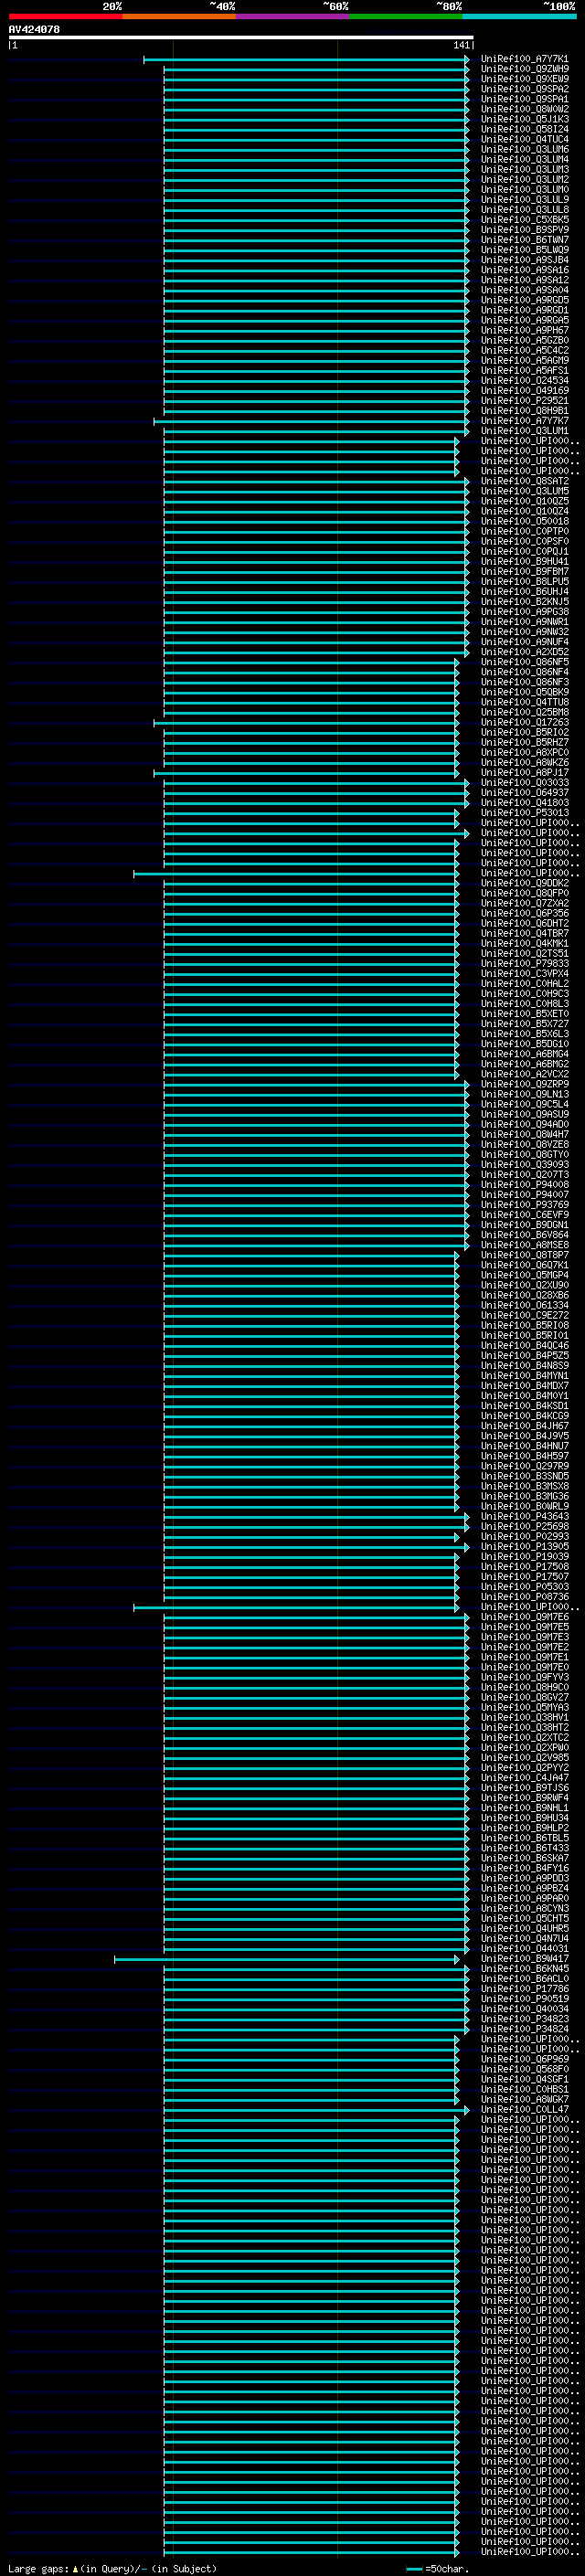Click the end position label 141
Image resolution: width=585 pixels, height=2576 pixels.
click(461, 46)
